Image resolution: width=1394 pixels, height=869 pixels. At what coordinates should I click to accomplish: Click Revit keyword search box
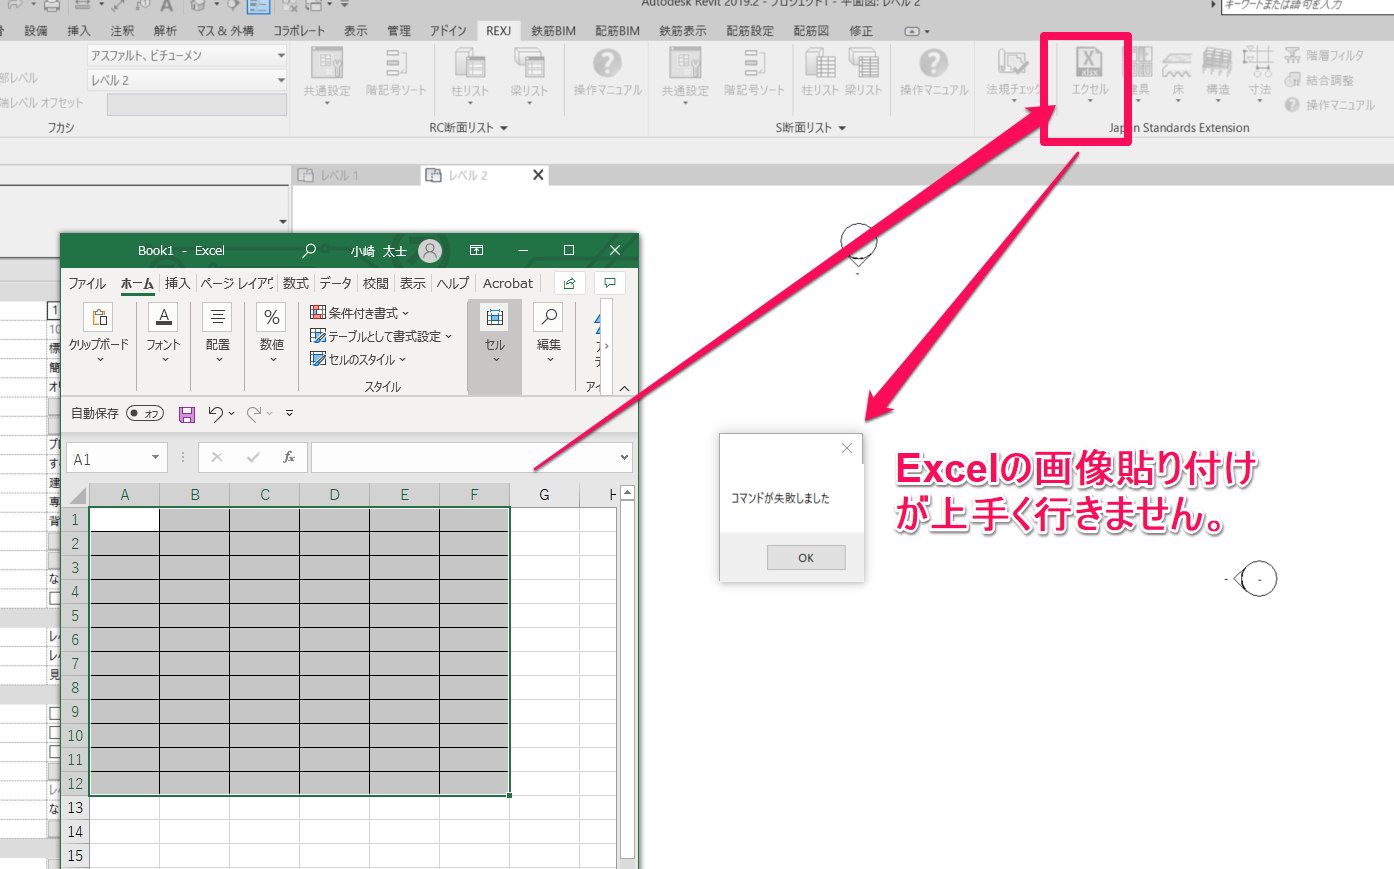(1308, 5)
